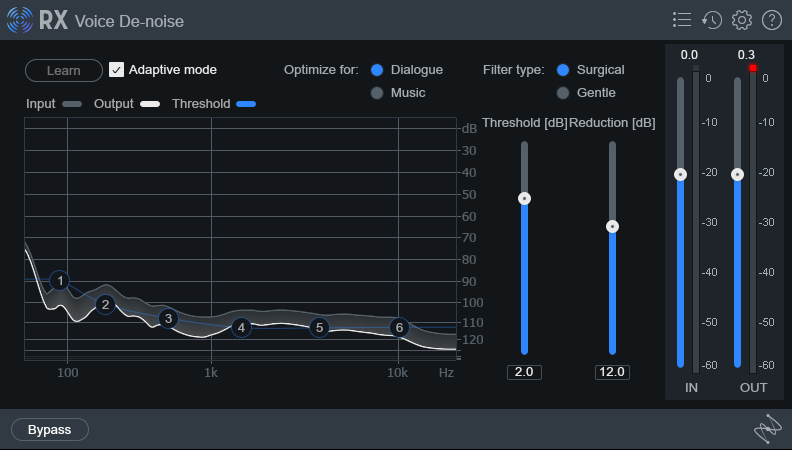Choose Gentle filter type
792x450 pixels.
click(563, 93)
